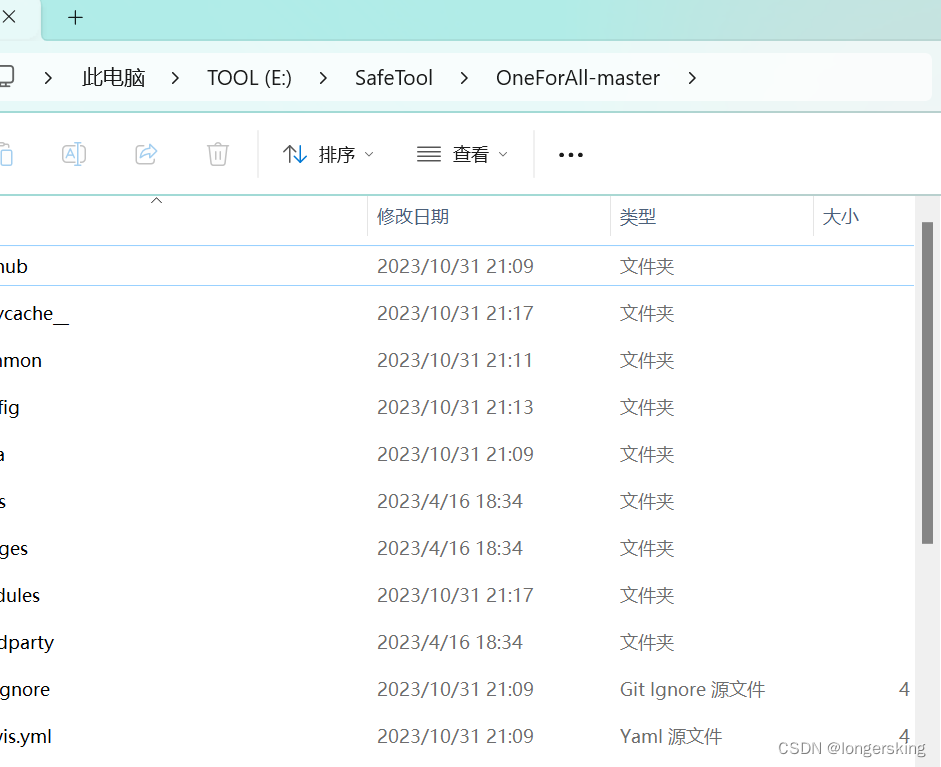Click the Rename icon in the toolbar
The height and width of the screenshot is (767, 941).
73,154
